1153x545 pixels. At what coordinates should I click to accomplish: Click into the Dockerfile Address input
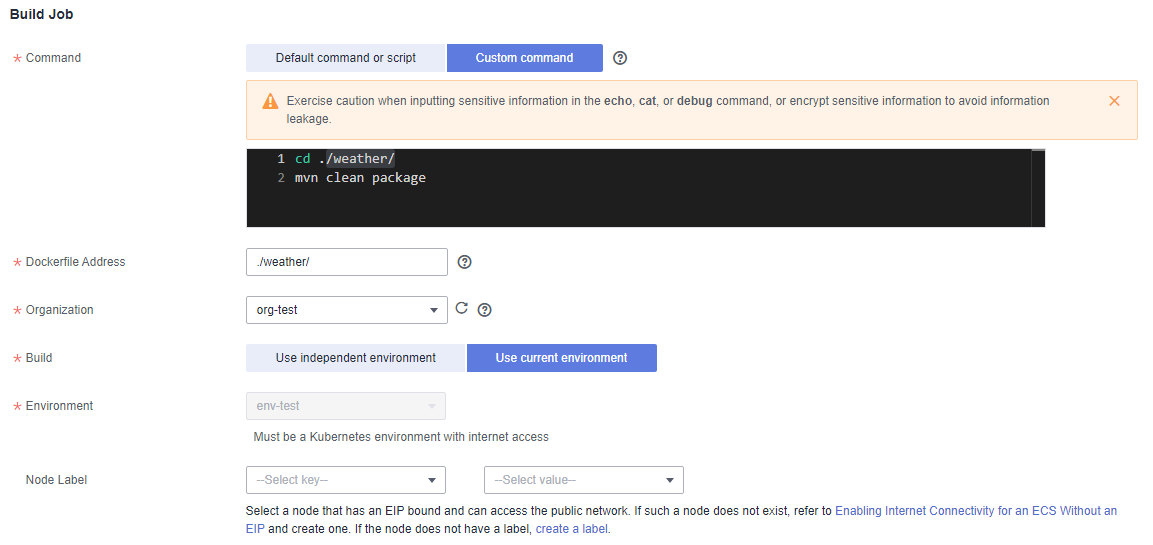(x=346, y=262)
